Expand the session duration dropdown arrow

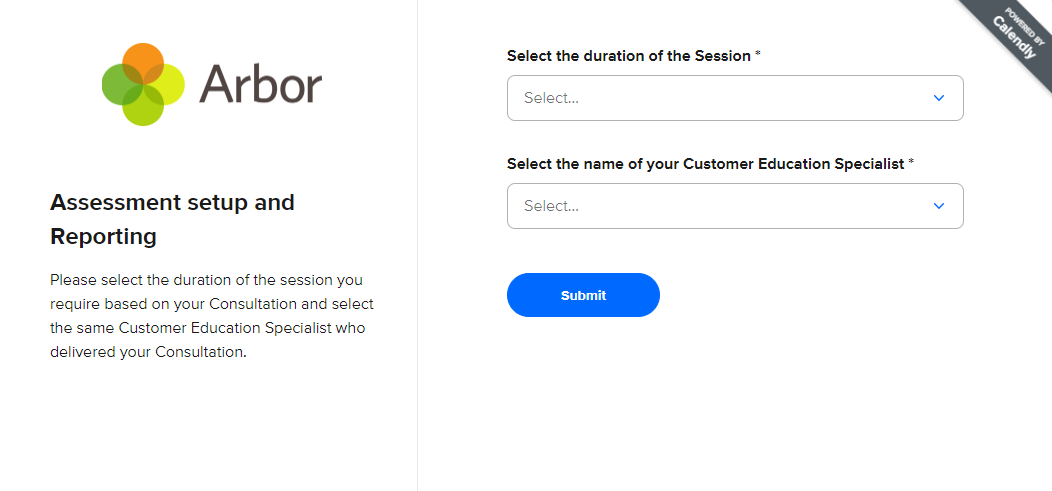(938, 98)
